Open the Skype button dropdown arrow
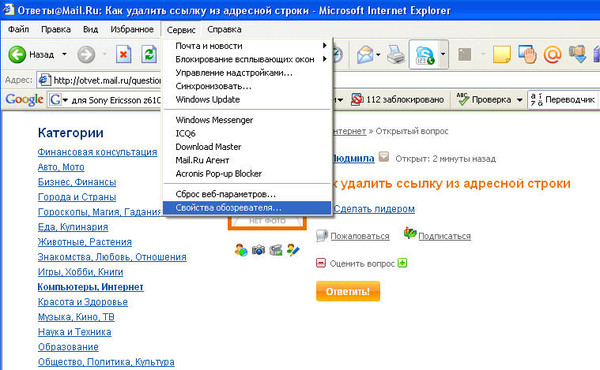 pos(443,54)
